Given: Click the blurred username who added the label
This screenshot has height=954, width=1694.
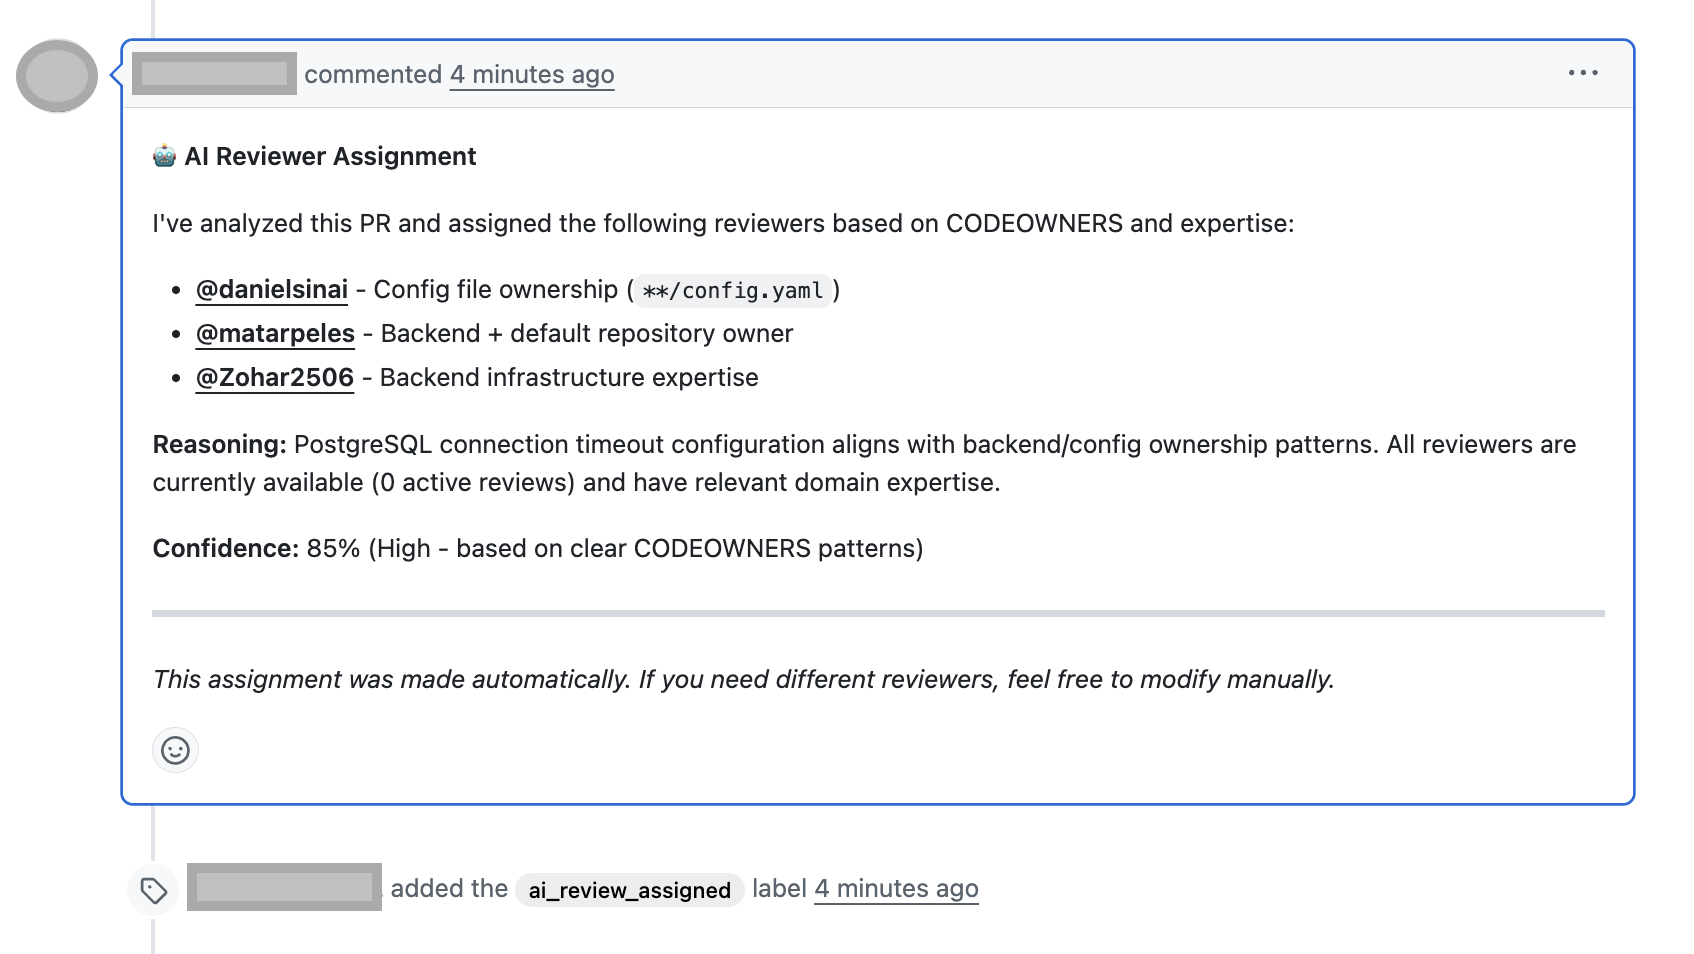Looking at the screenshot, I should coord(284,887).
